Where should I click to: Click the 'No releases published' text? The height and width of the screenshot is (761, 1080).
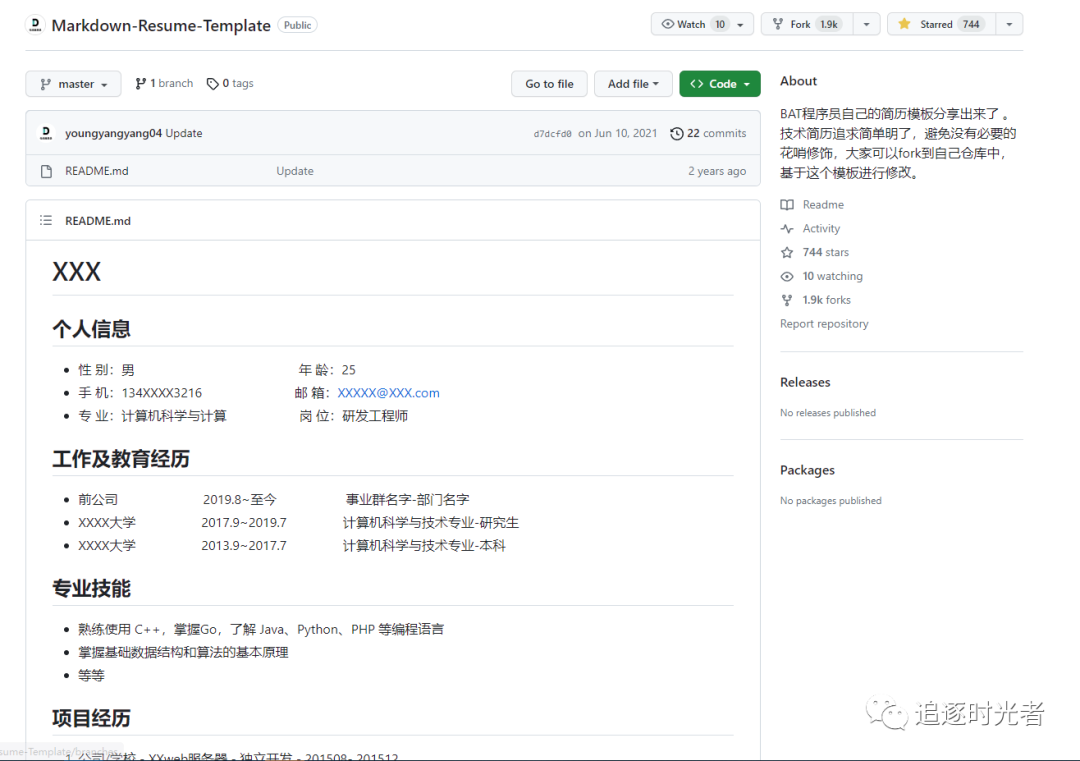pos(828,413)
